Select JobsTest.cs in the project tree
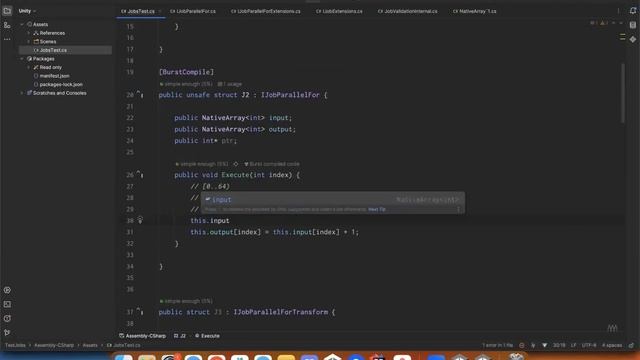640x360 pixels. 65,50
